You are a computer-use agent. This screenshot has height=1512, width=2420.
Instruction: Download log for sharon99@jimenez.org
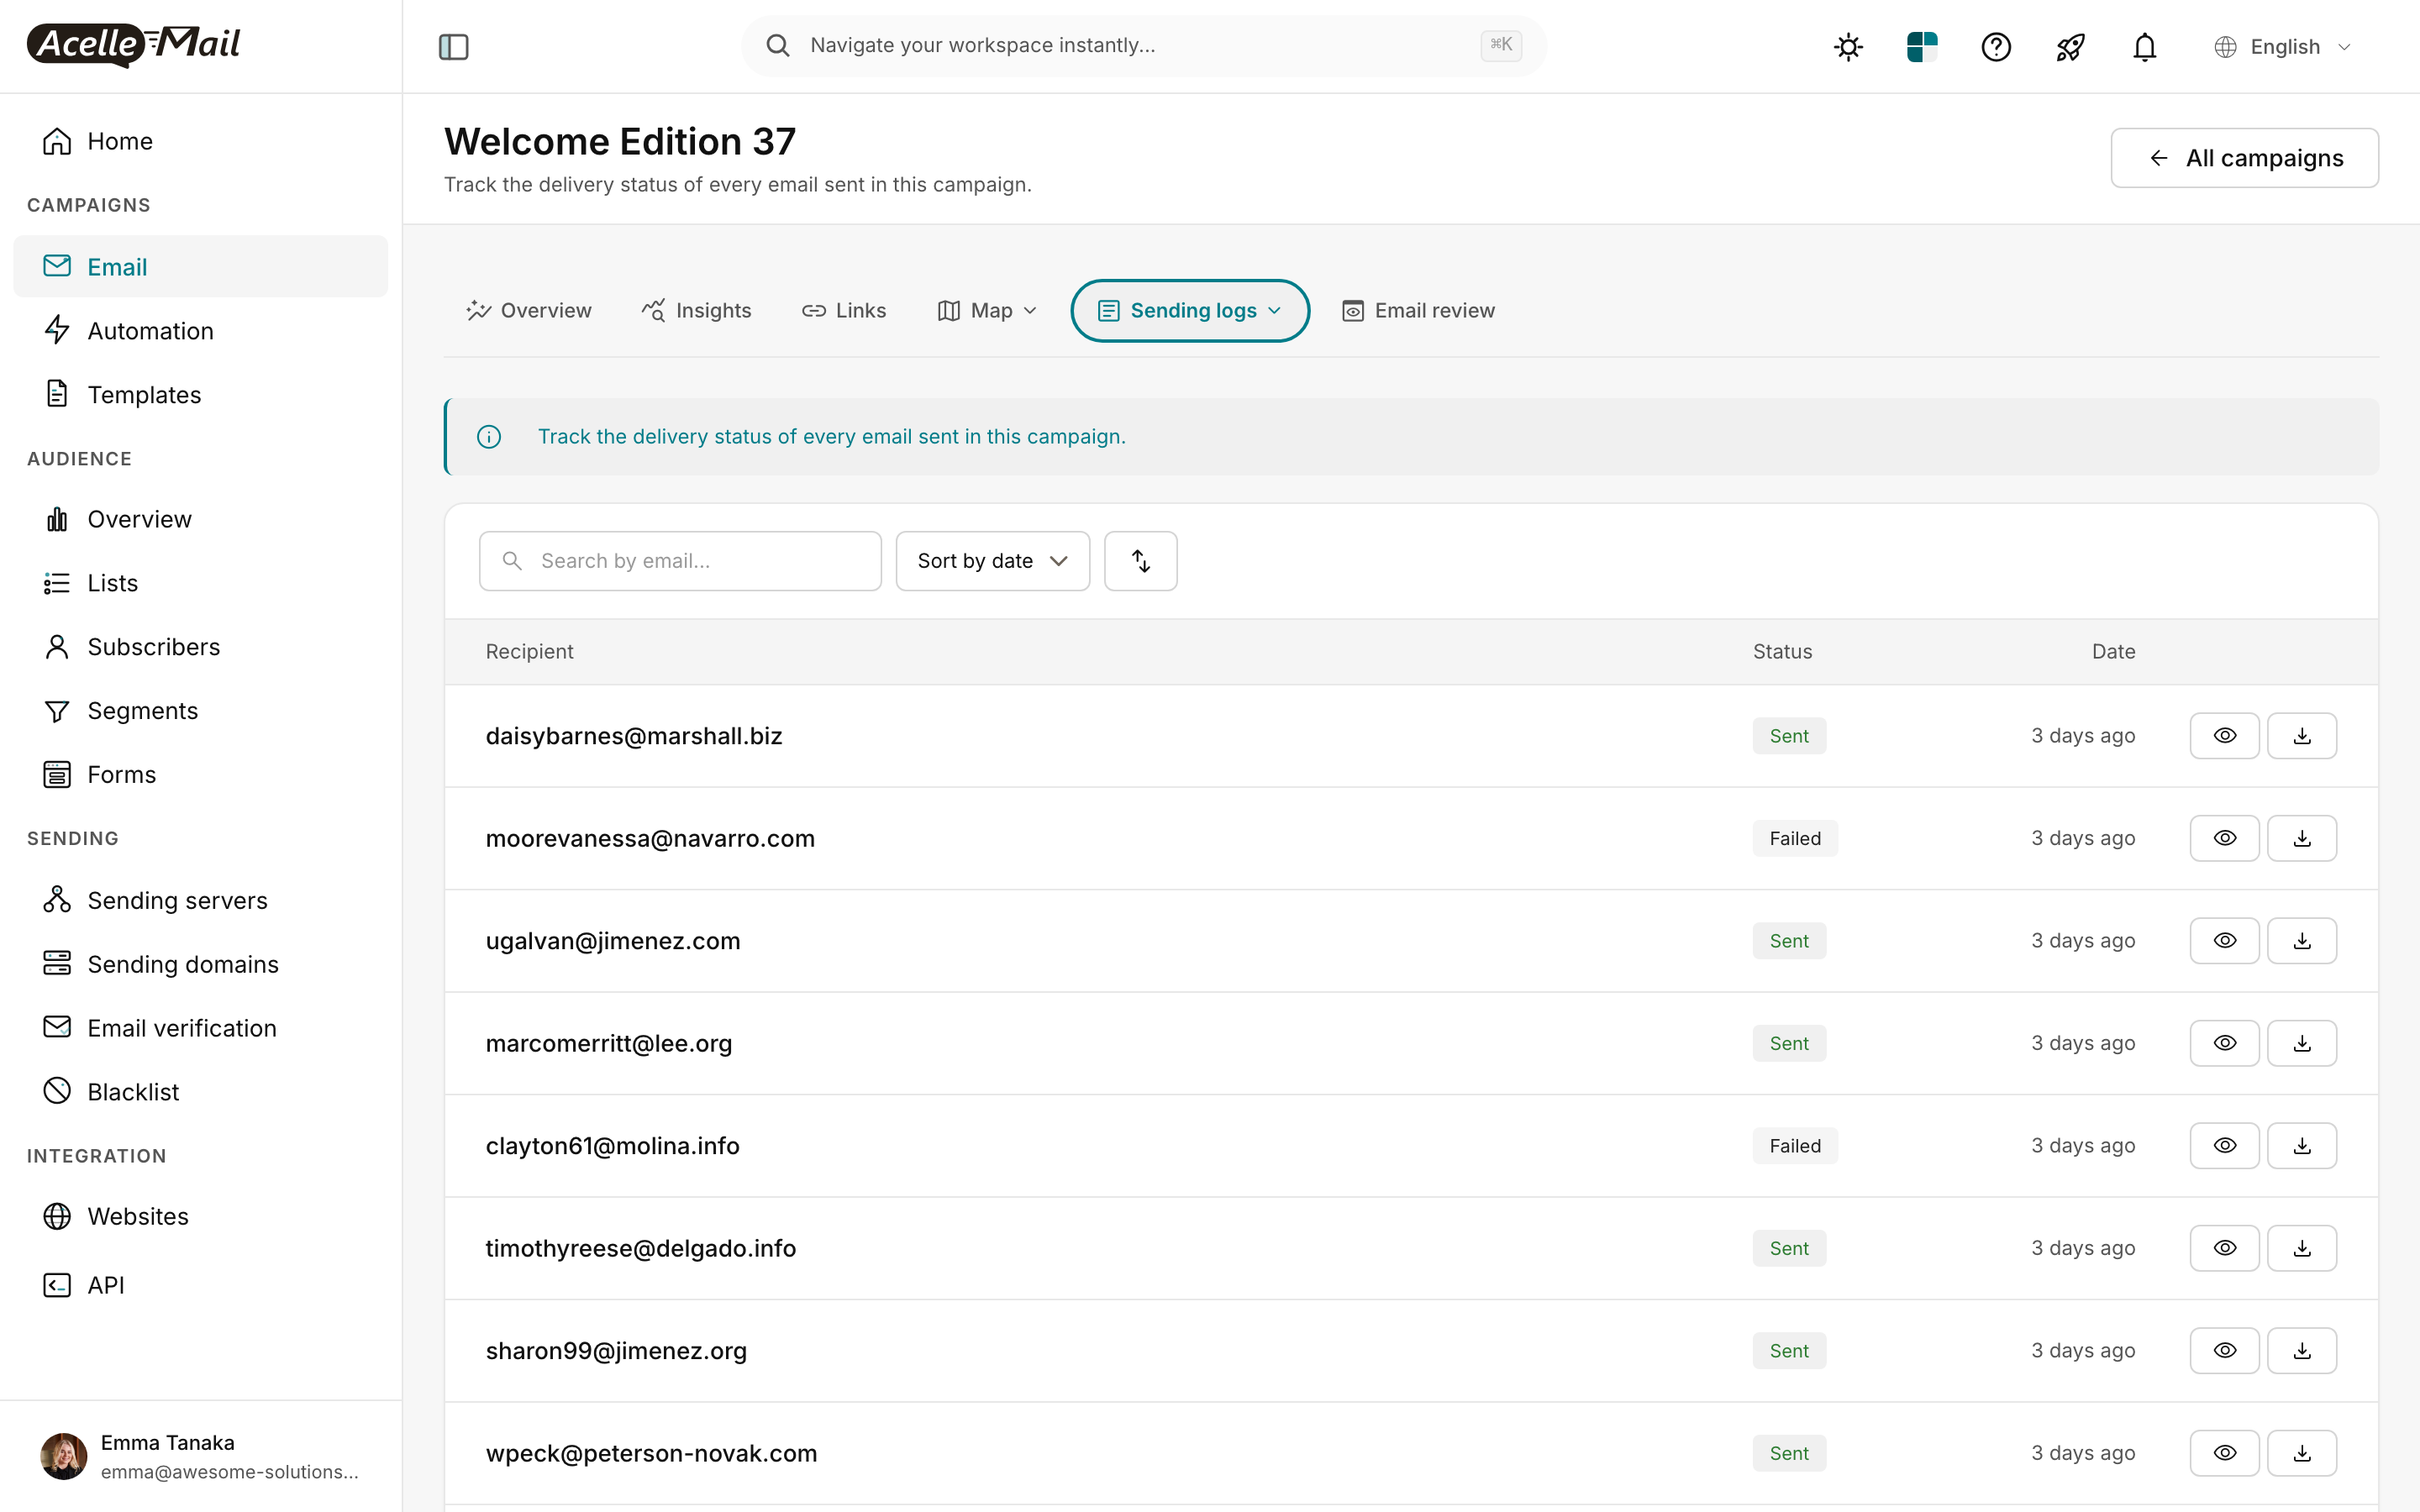[2301, 1351]
